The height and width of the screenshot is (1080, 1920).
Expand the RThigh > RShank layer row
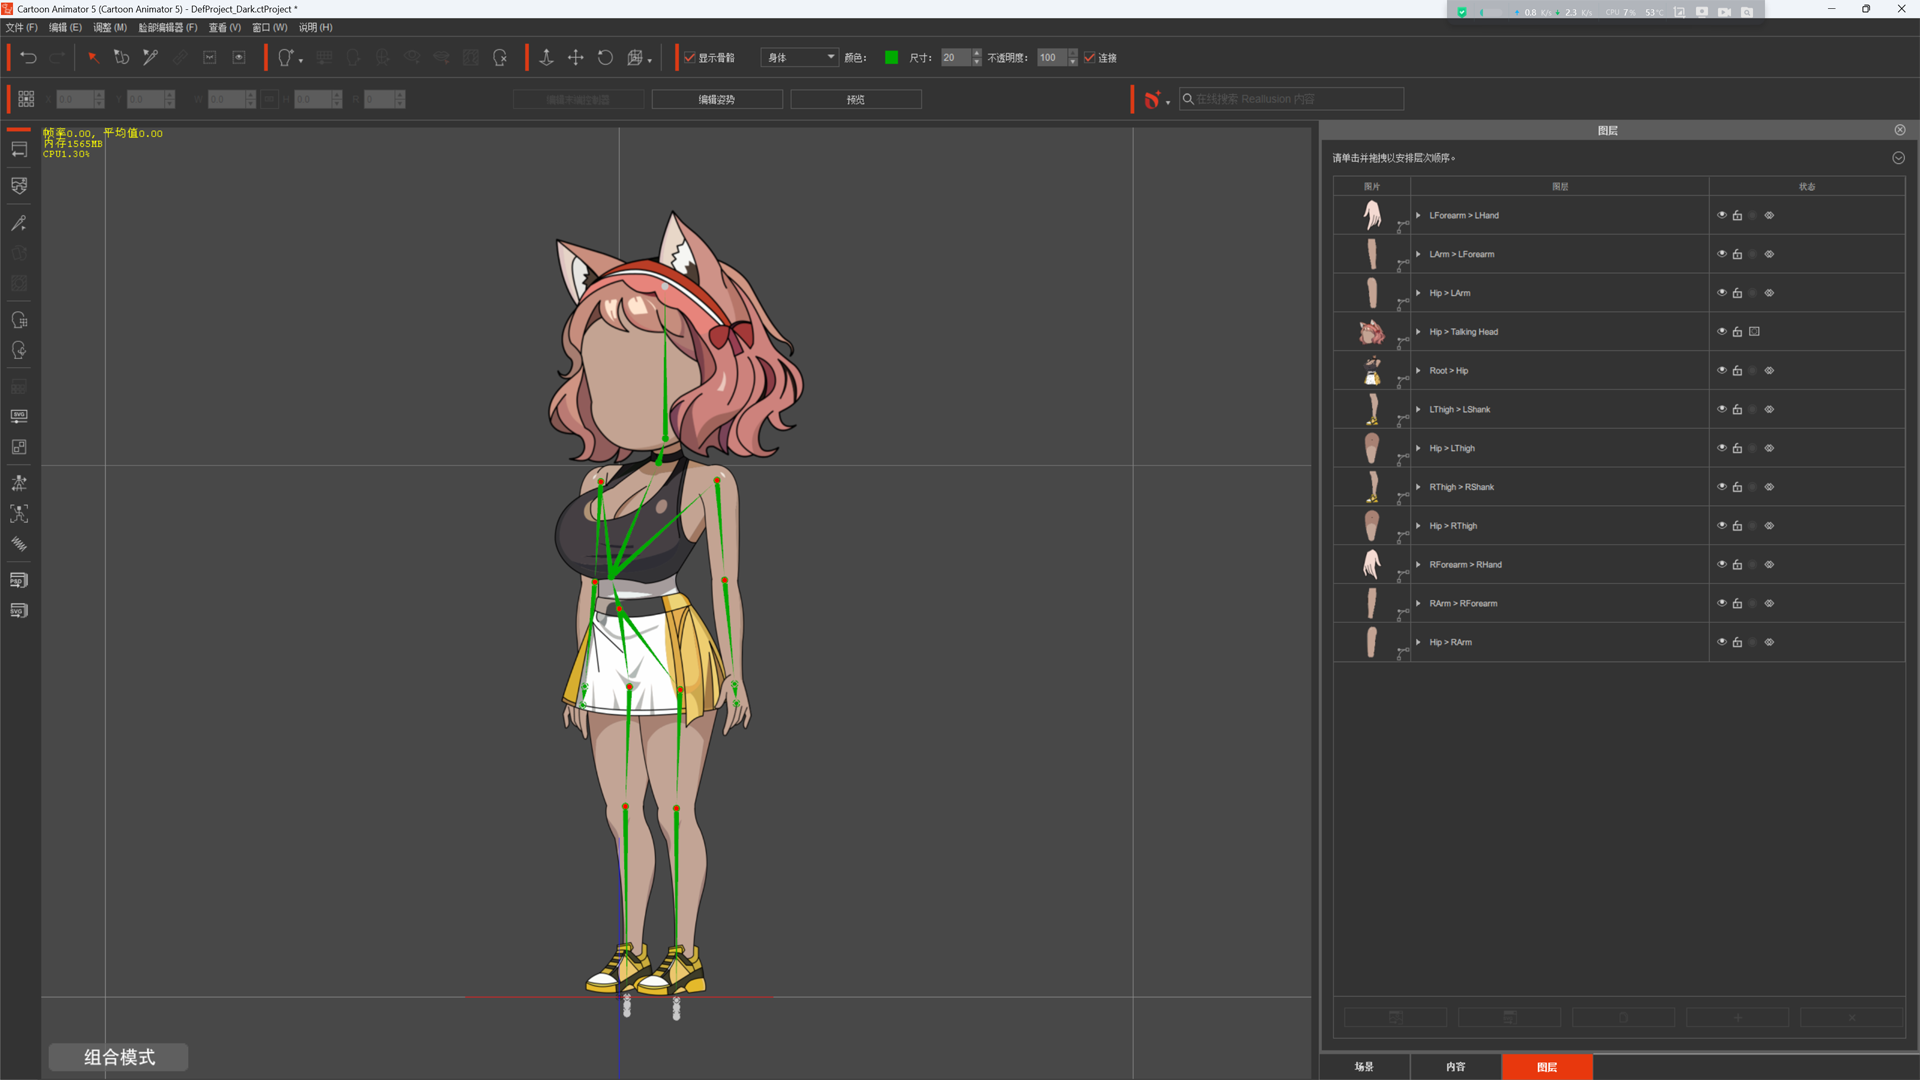(x=1418, y=487)
